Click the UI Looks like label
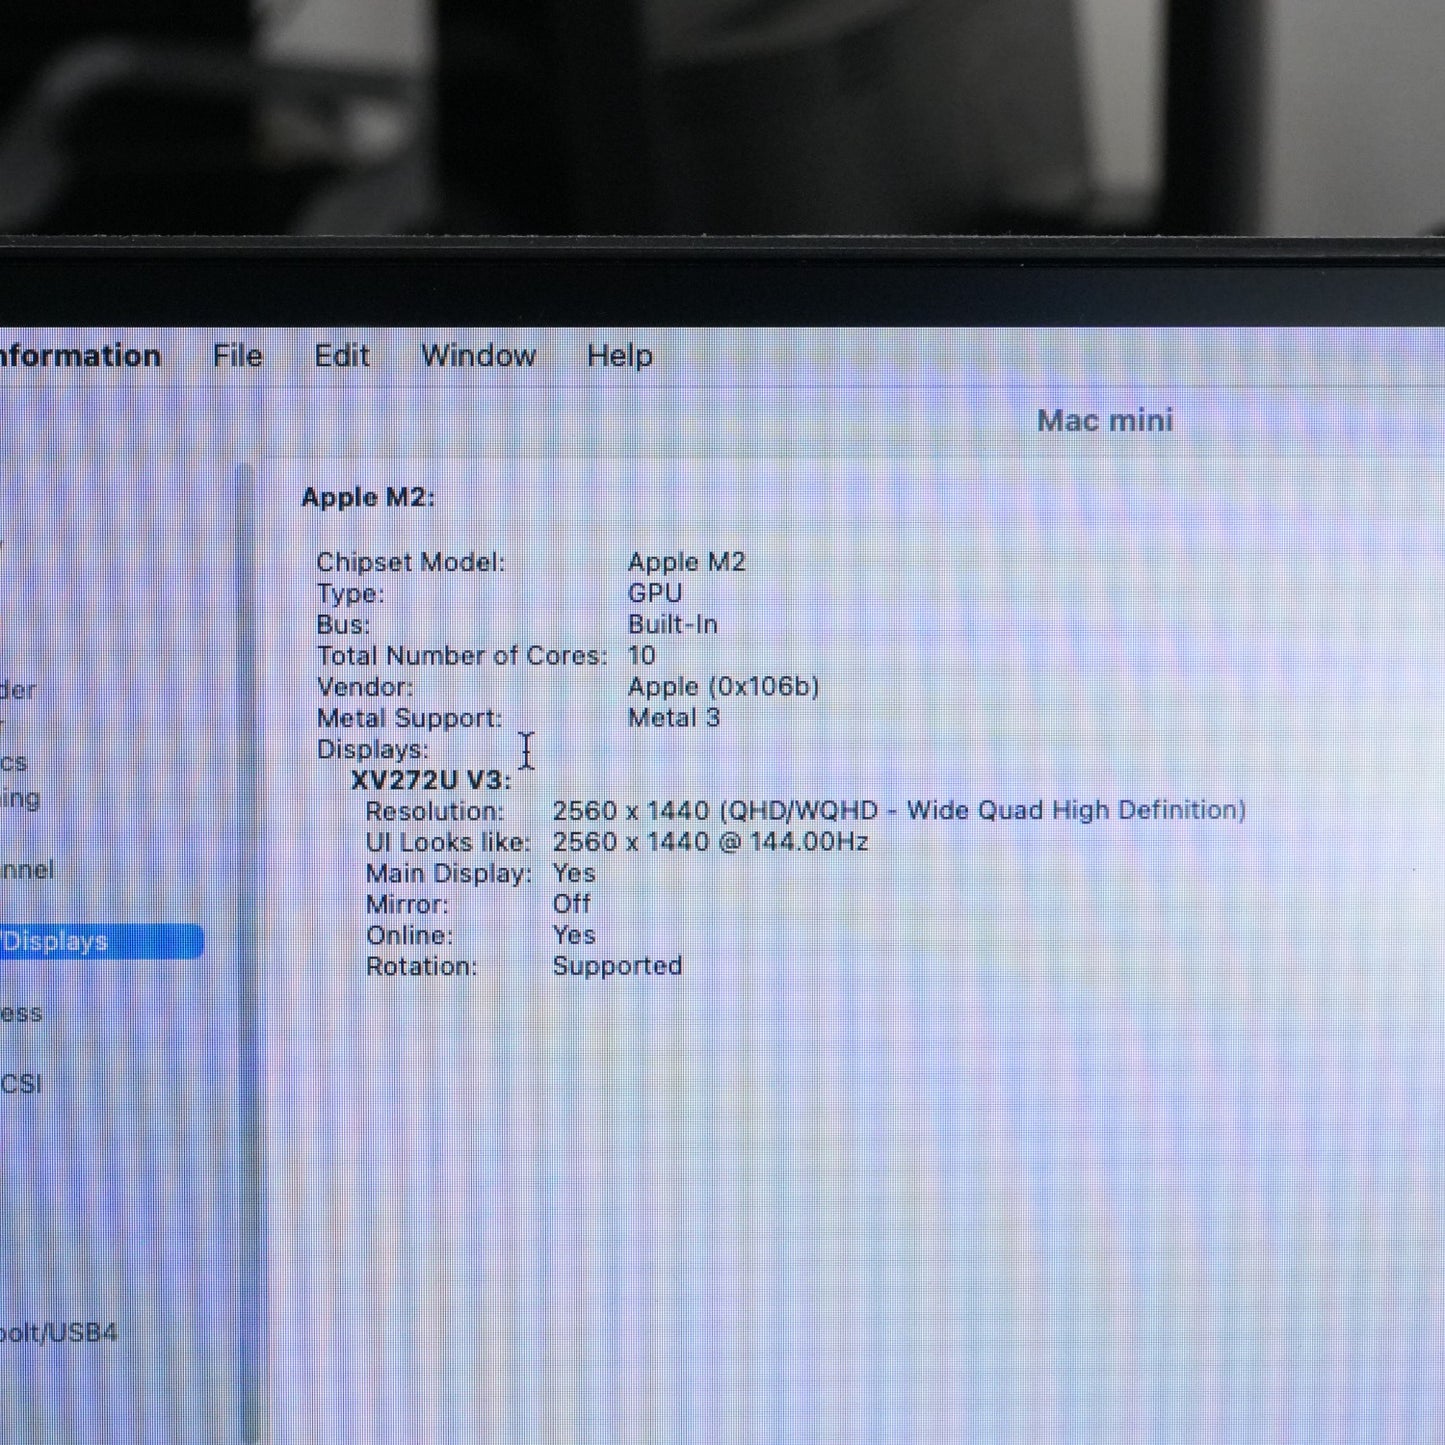This screenshot has width=1445, height=1445. pyautogui.click(x=448, y=843)
